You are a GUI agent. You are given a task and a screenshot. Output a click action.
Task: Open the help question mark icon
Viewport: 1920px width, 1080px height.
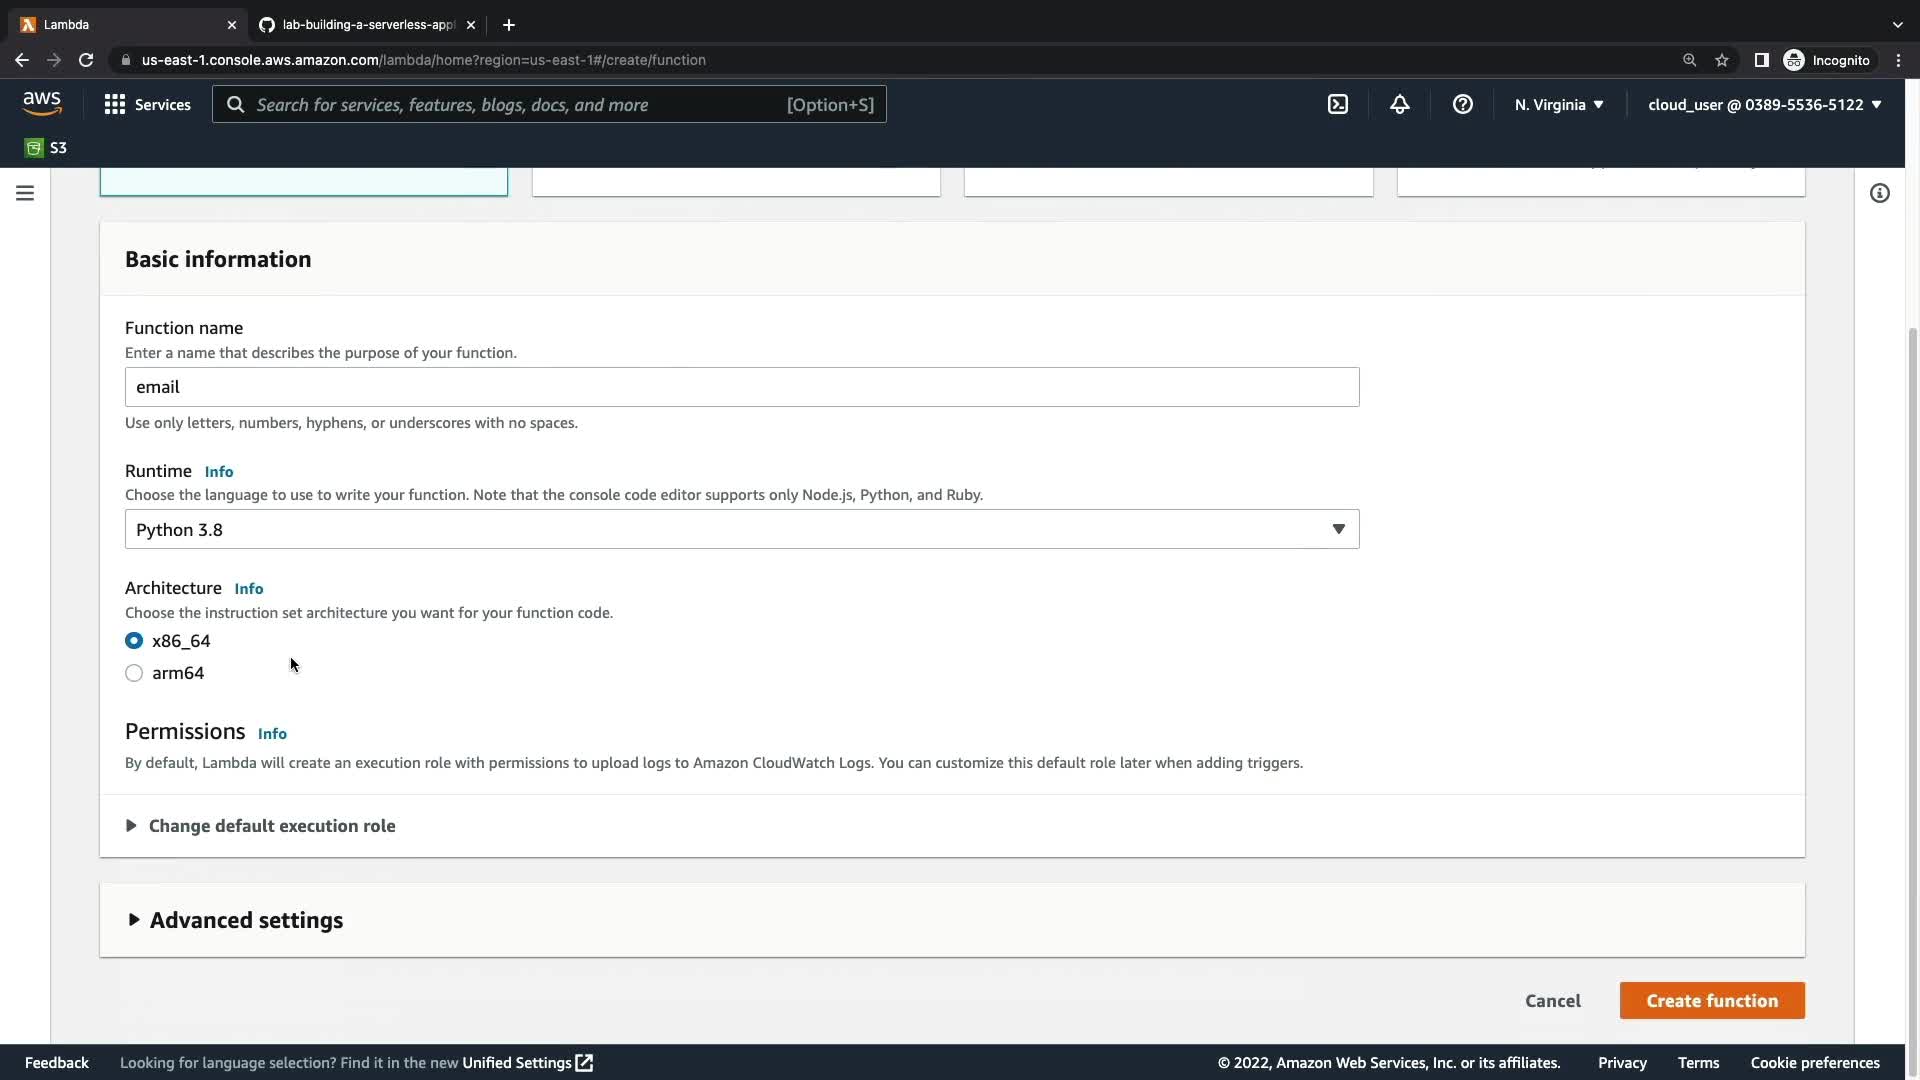click(x=1462, y=104)
